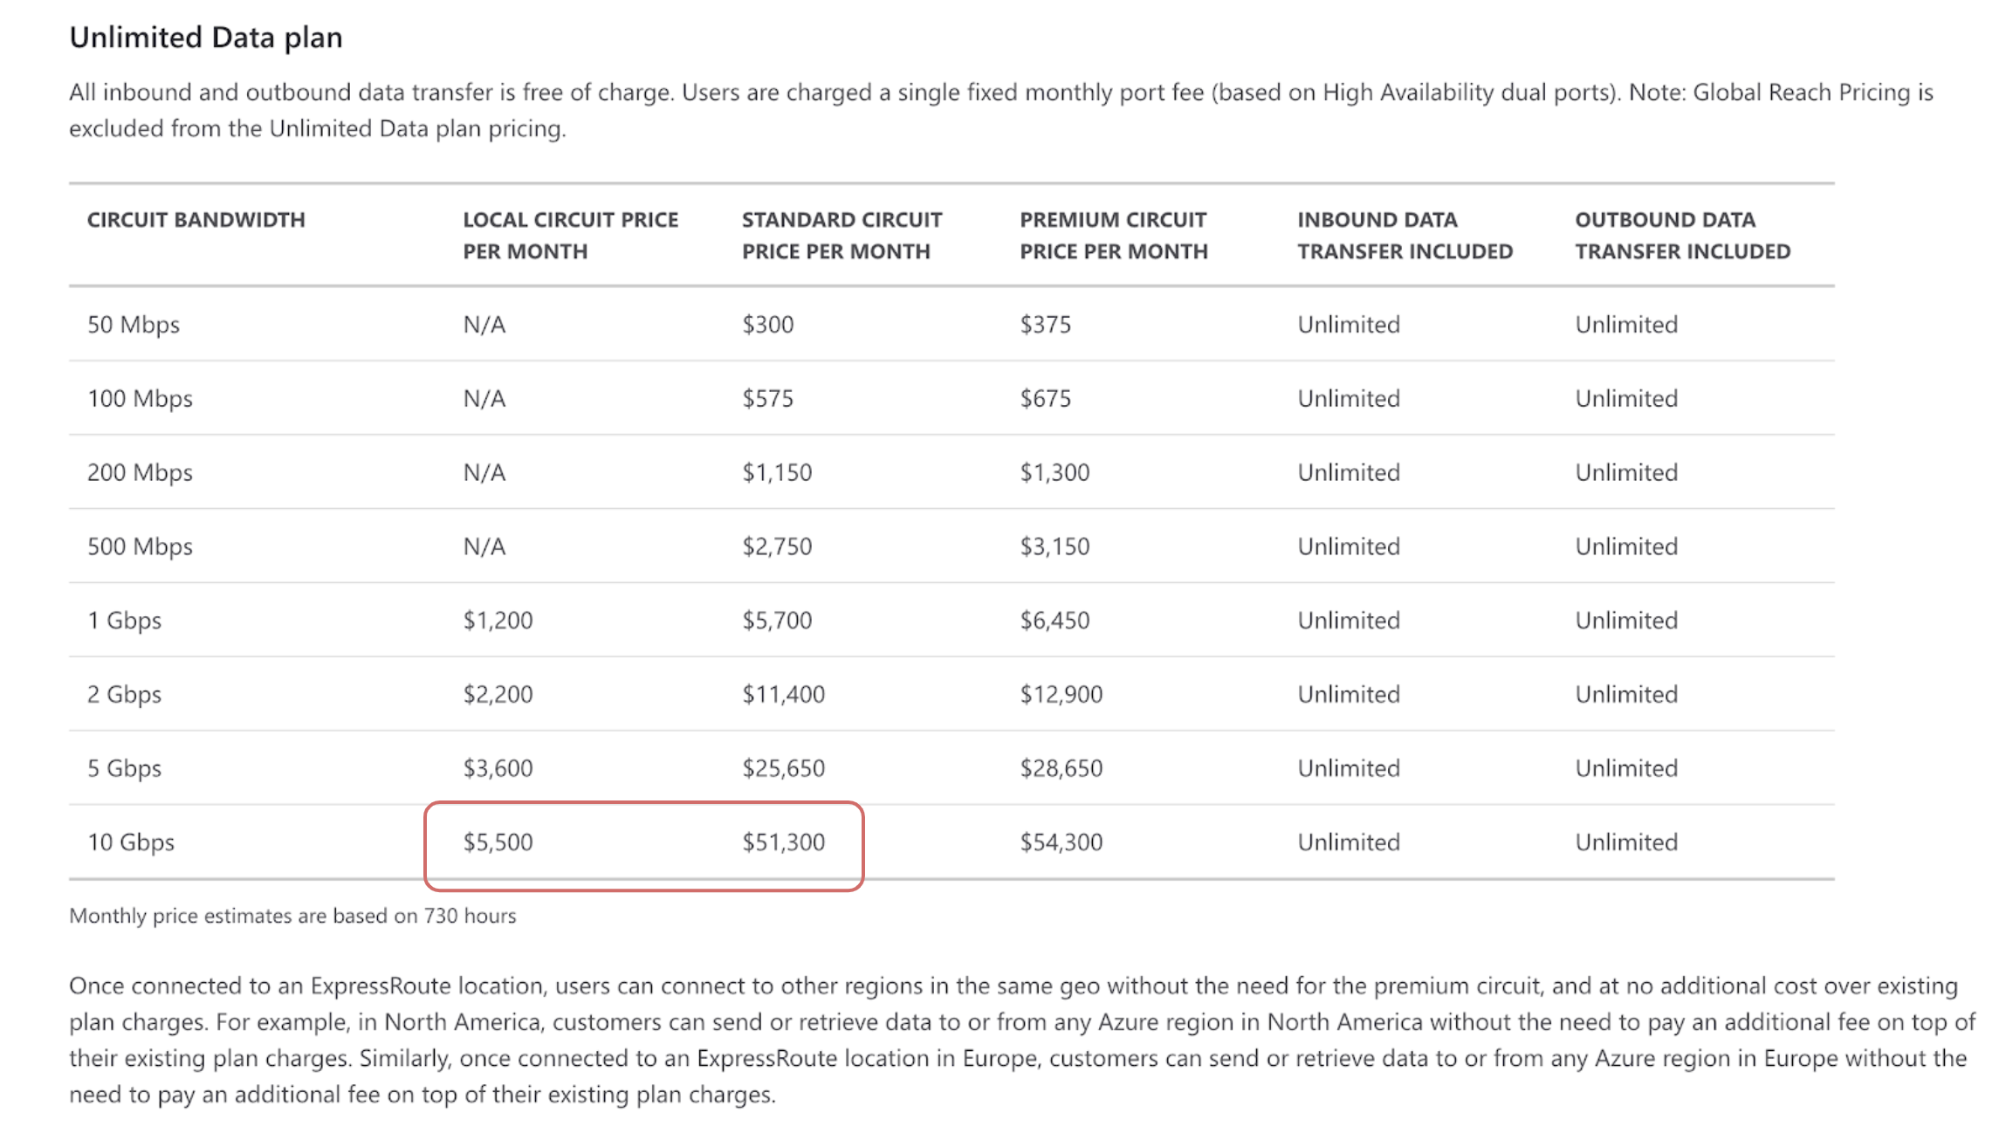Select the Outbound Data Transfer Included header
This screenshot has height=1130, width=1999.
(1682, 236)
